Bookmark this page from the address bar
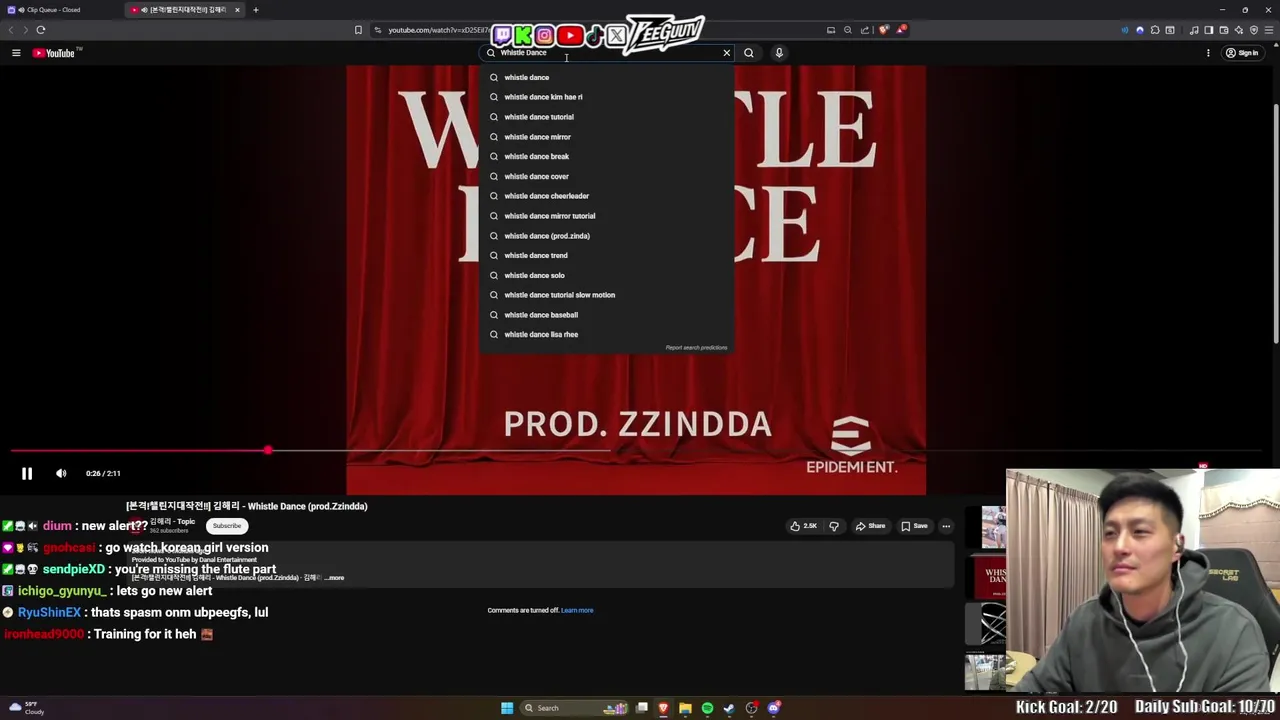The height and width of the screenshot is (720, 1280). coord(358,30)
